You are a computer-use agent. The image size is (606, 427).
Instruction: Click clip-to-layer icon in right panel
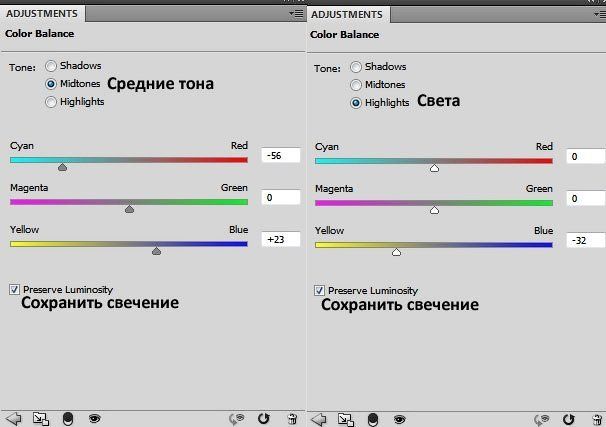(x=373, y=420)
